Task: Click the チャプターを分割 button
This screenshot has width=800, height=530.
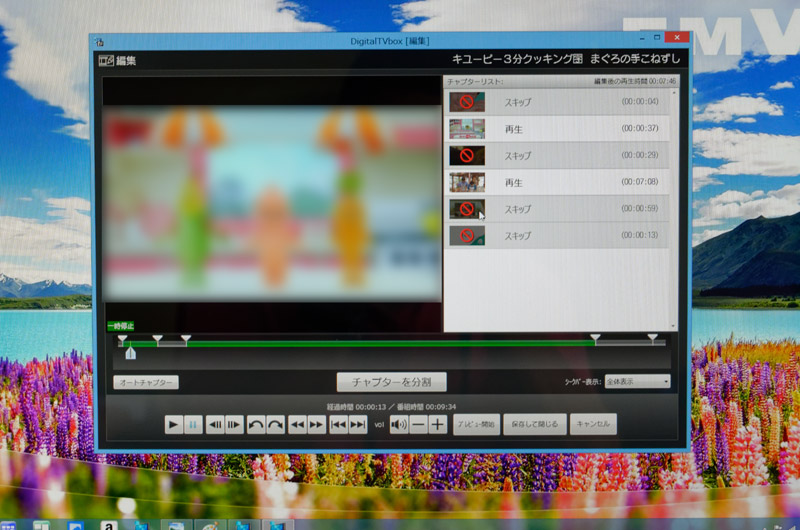Action: click(391, 381)
